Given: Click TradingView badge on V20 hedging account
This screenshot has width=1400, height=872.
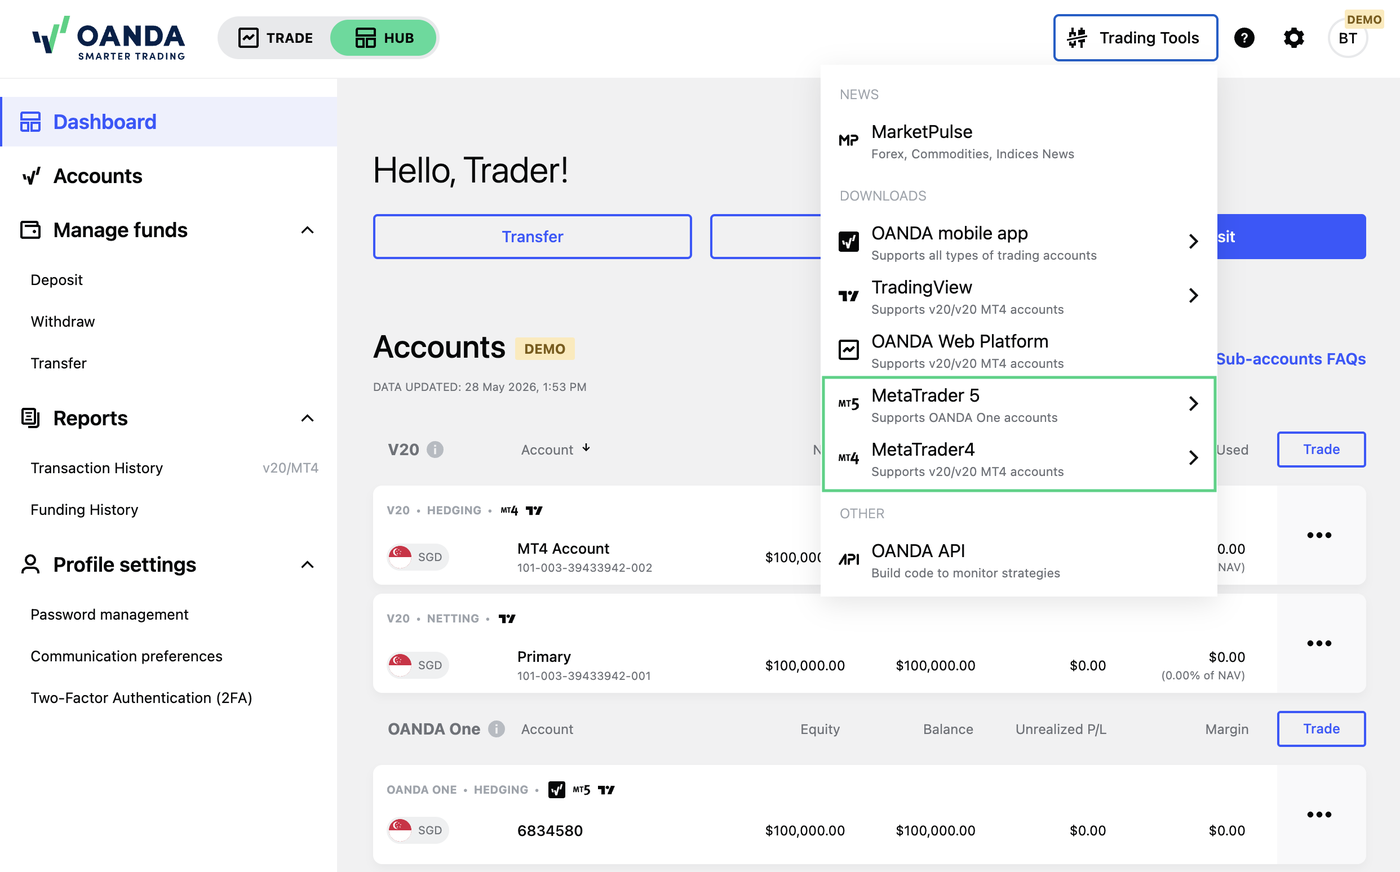Looking at the screenshot, I should tap(534, 511).
